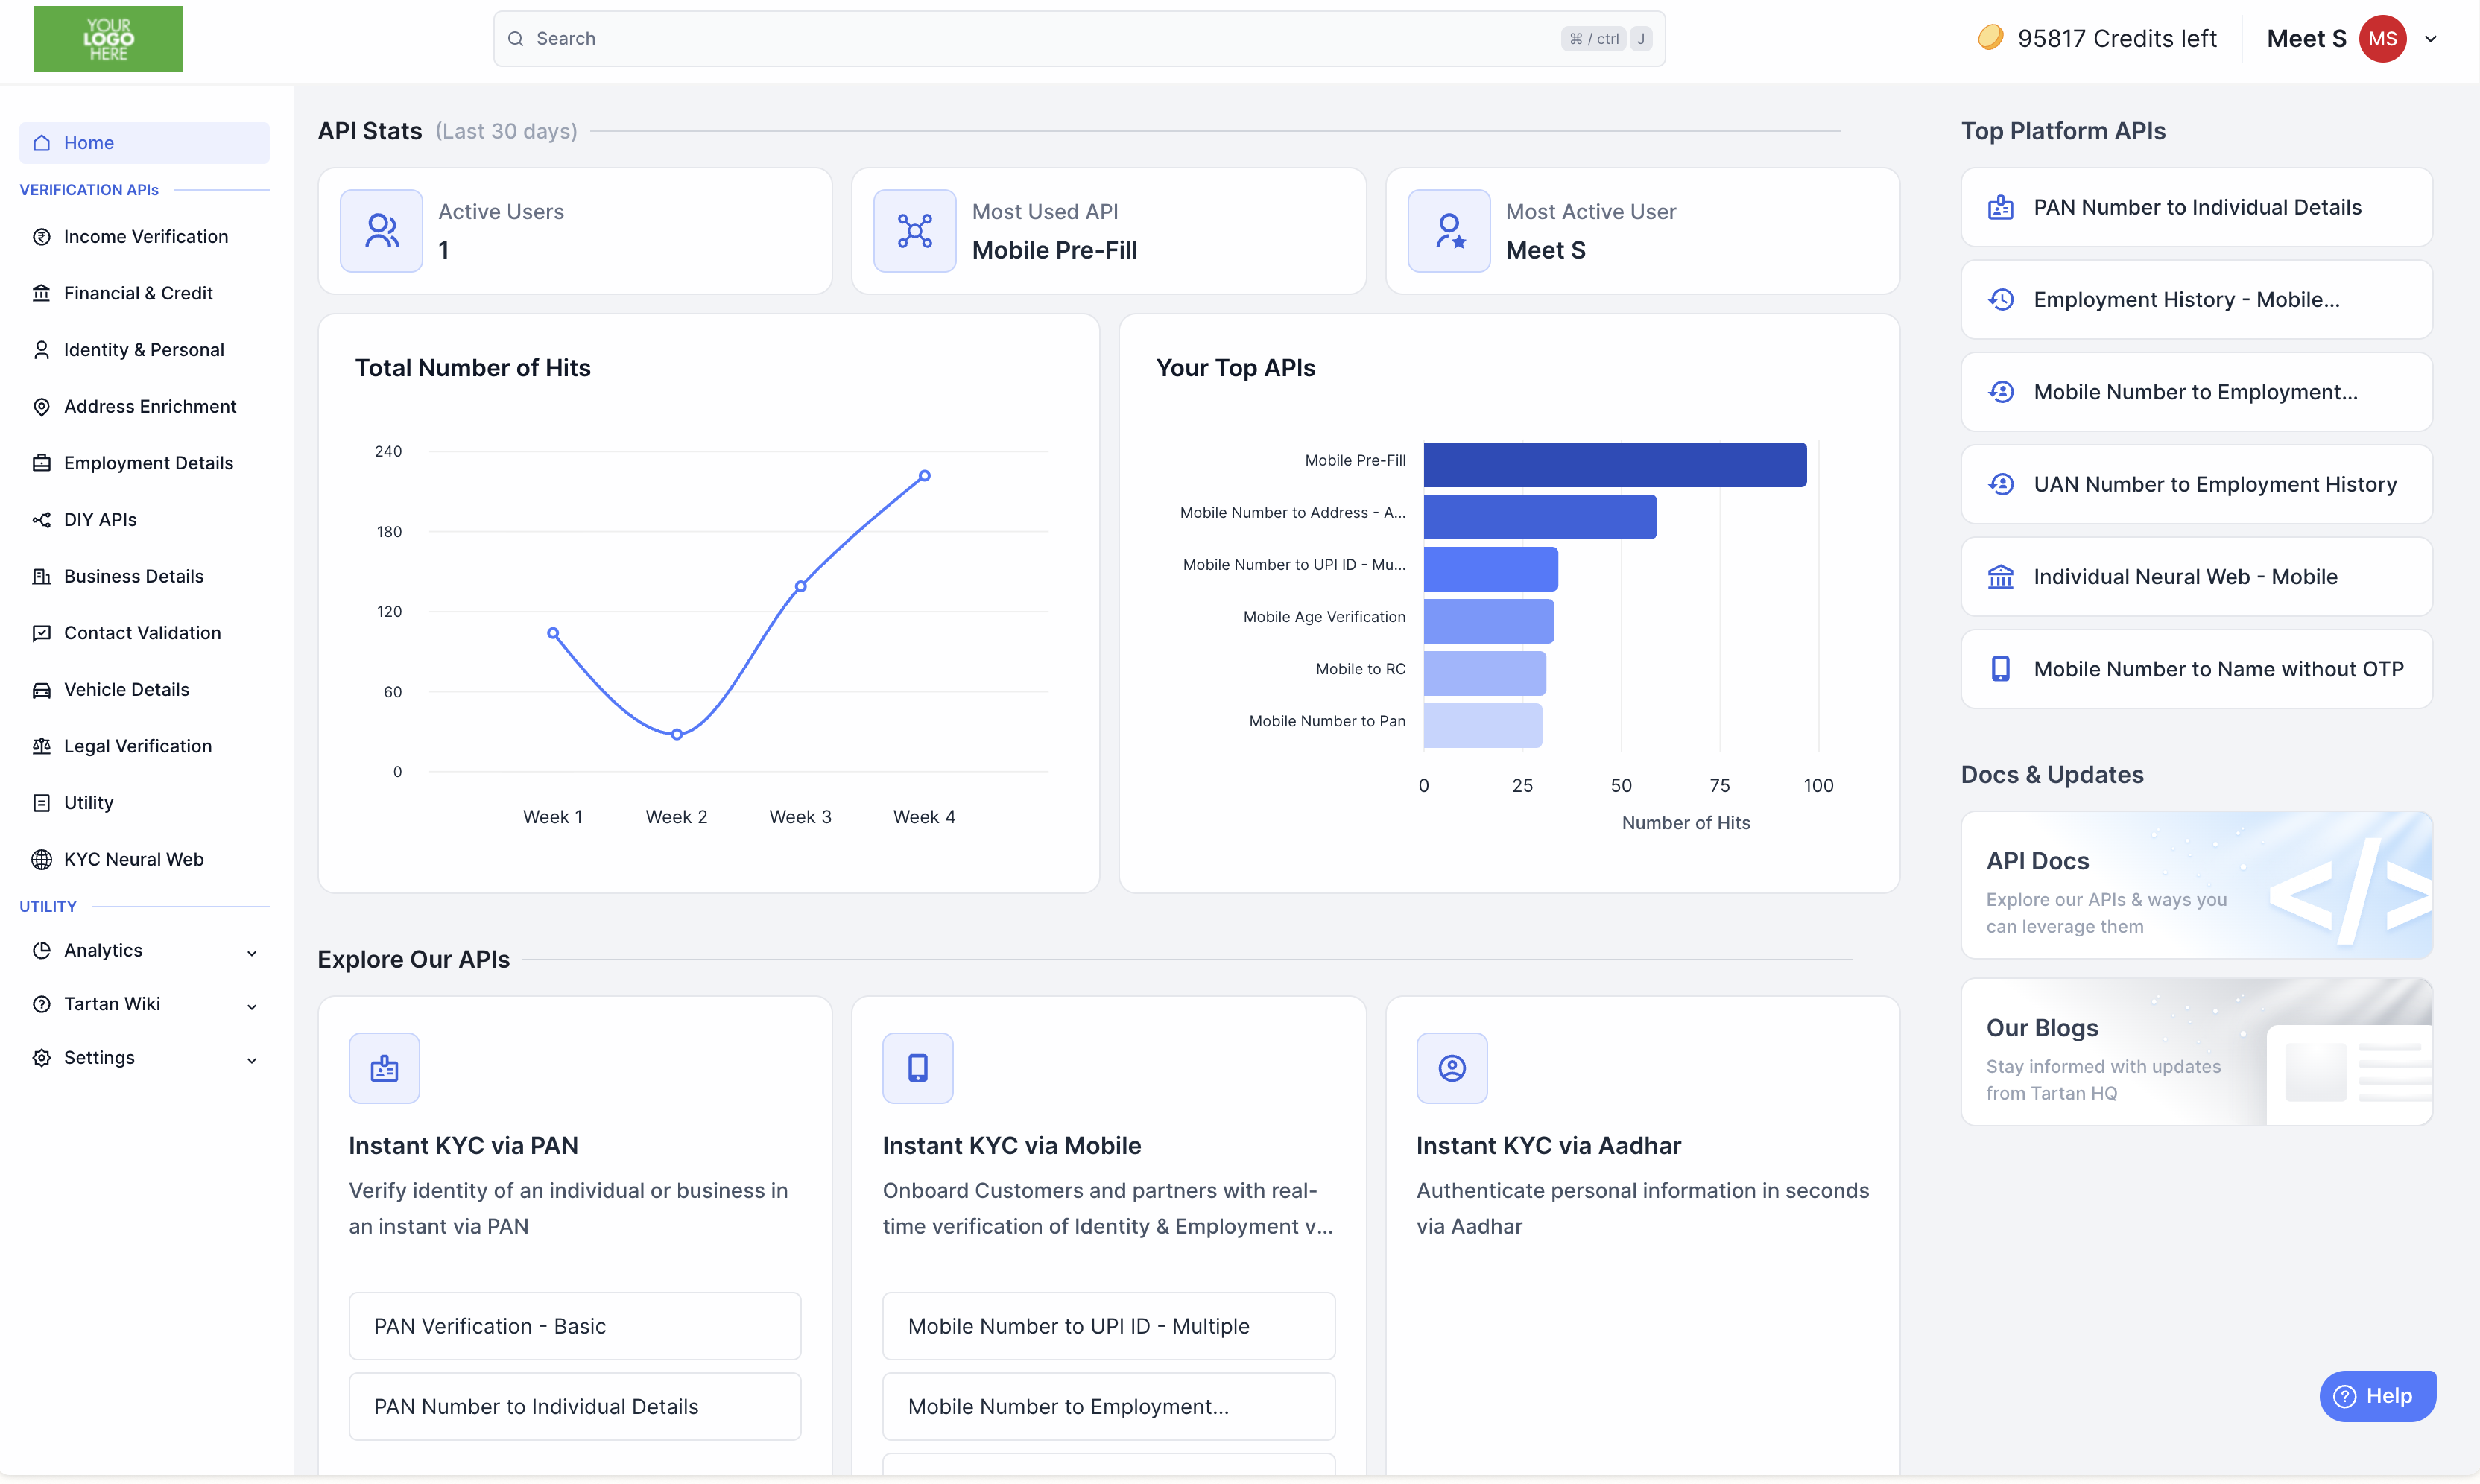Screen dimensions: 2480x1484
Task: Click the Help button
Action: [2377, 1396]
